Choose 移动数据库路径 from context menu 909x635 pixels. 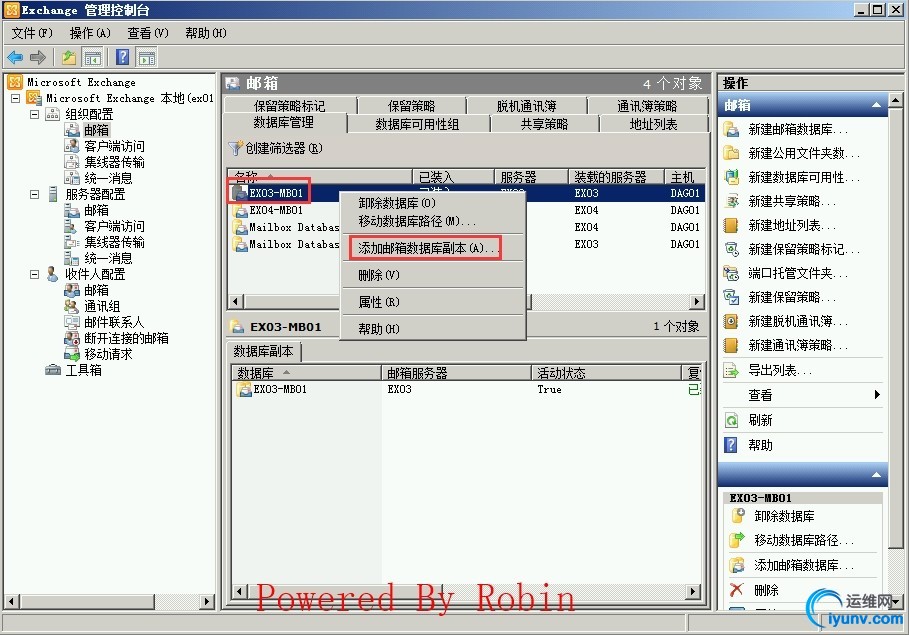[432, 221]
